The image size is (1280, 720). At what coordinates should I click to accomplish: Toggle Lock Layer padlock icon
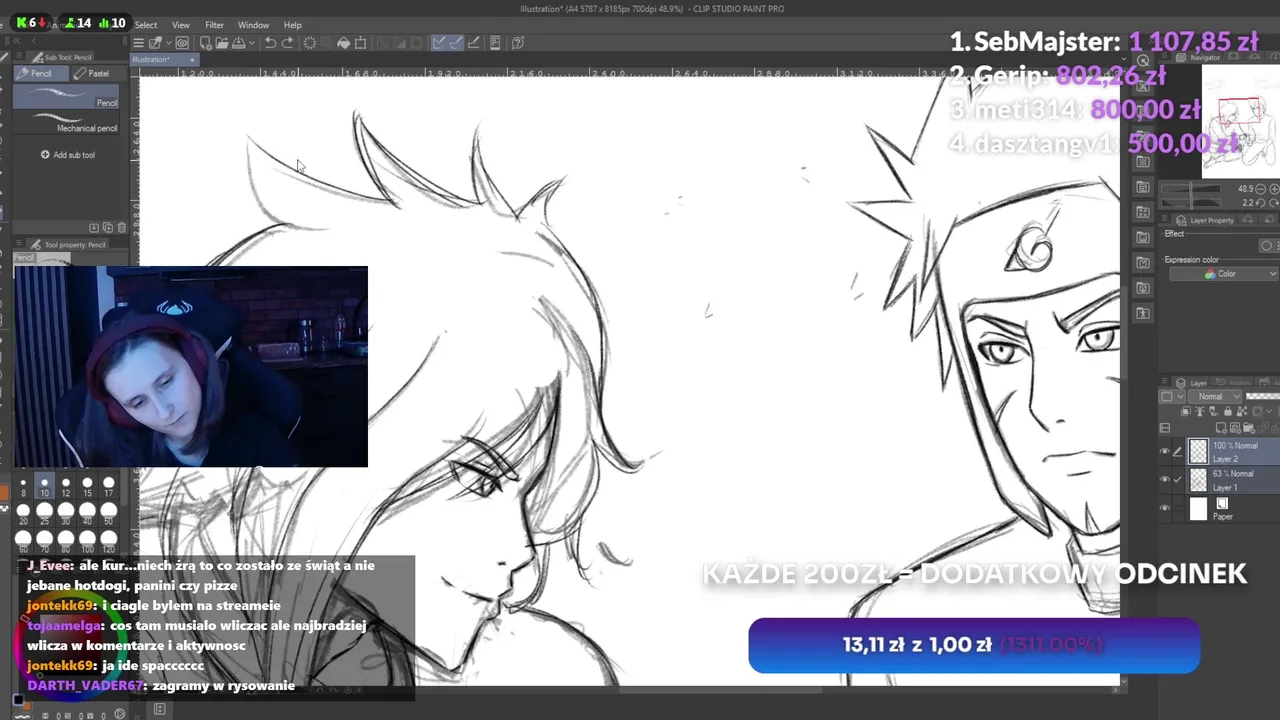coord(1228,411)
